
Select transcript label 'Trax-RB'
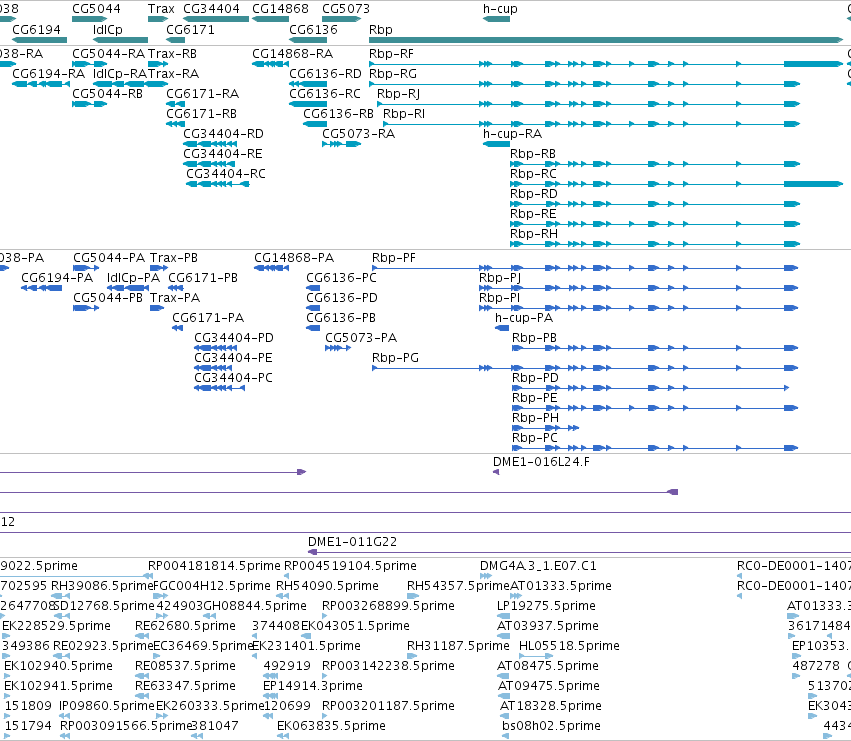(172, 54)
